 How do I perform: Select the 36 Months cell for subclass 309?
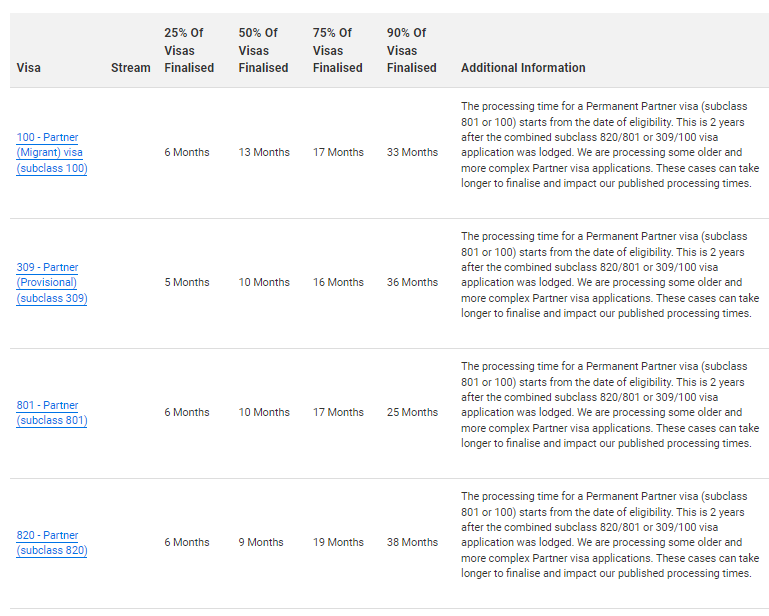point(412,282)
